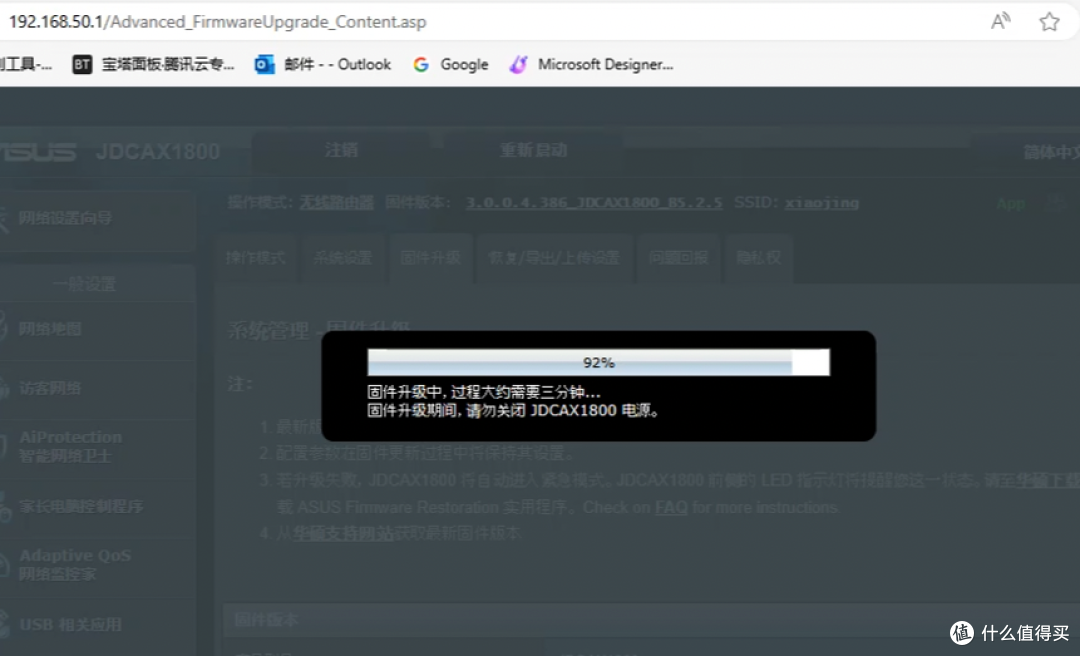Open the 网络地图 (Network Map) sidebar icon
This screenshot has height=656, width=1080.
coord(50,331)
